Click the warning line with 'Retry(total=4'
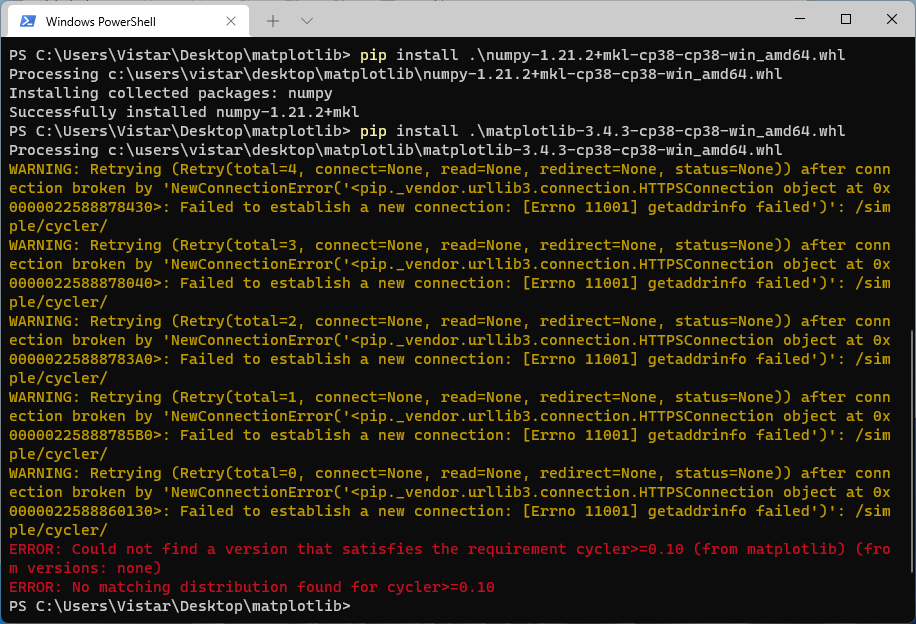 pyautogui.click(x=450, y=169)
